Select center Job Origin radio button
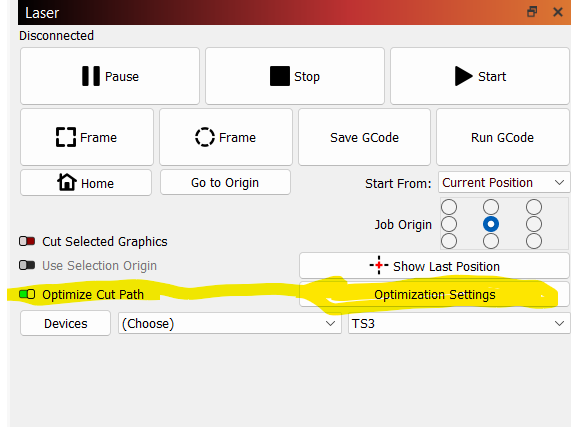The width and height of the screenshot is (571, 427). pos(491,224)
